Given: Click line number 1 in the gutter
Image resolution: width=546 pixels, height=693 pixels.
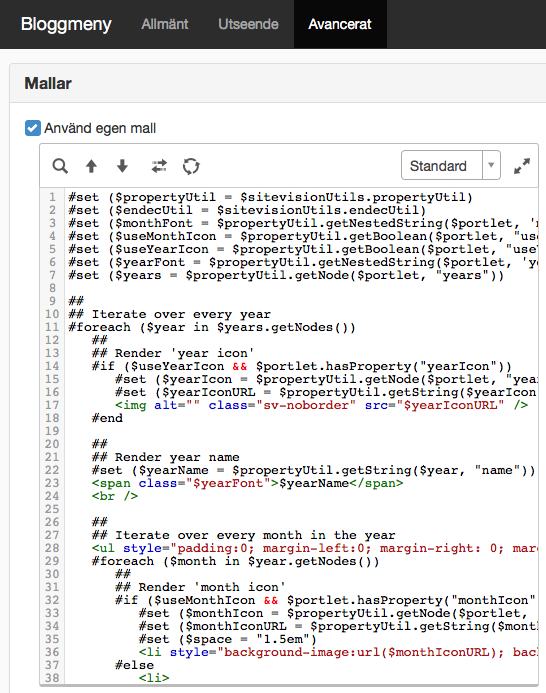Looking at the screenshot, I should click(x=53, y=197).
